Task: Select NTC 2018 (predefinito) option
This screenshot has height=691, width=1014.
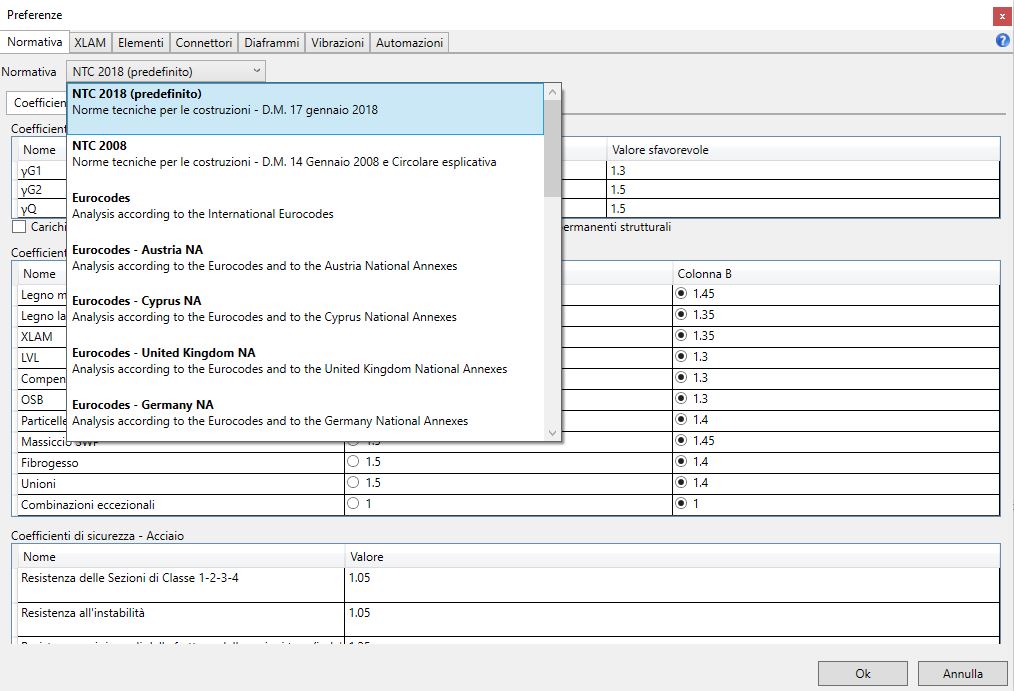Action: pyautogui.click(x=305, y=109)
